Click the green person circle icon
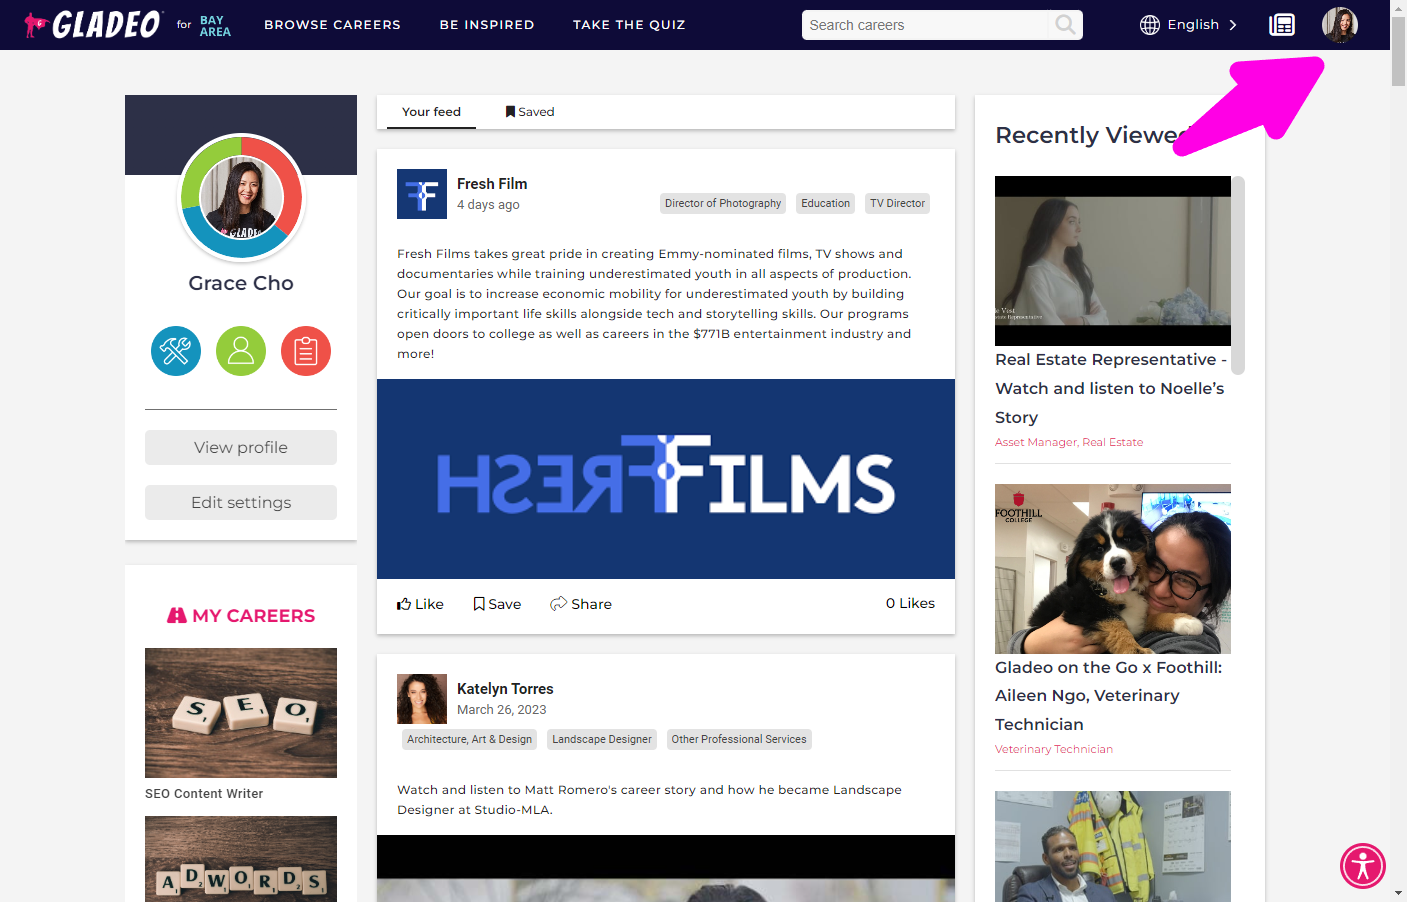The height and width of the screenshot is (902, 1407). [241, 351]
